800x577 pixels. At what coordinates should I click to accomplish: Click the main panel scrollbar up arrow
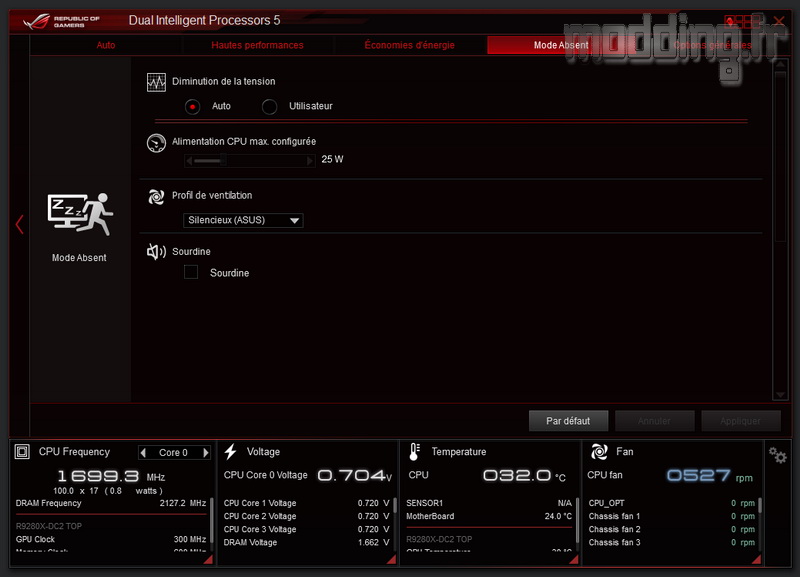tap(780, 65)
